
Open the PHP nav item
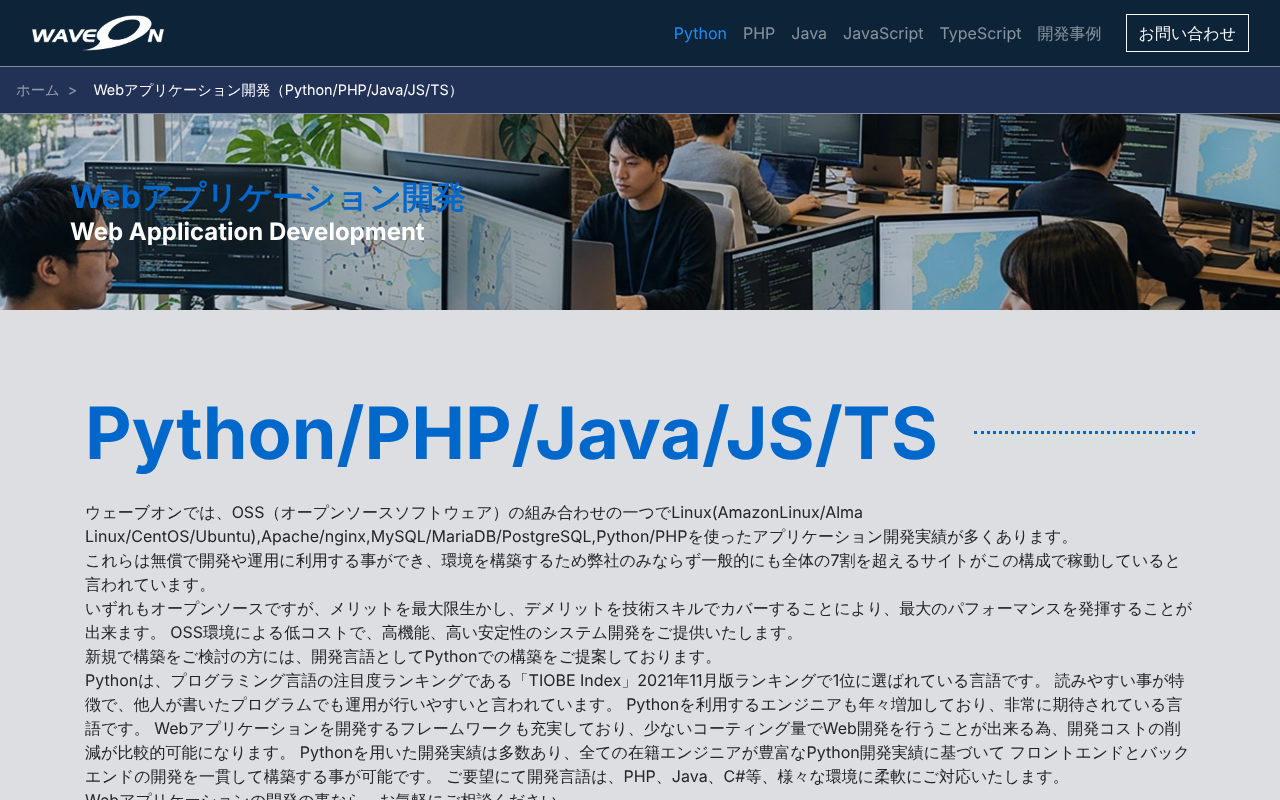(x=759, y=33)
